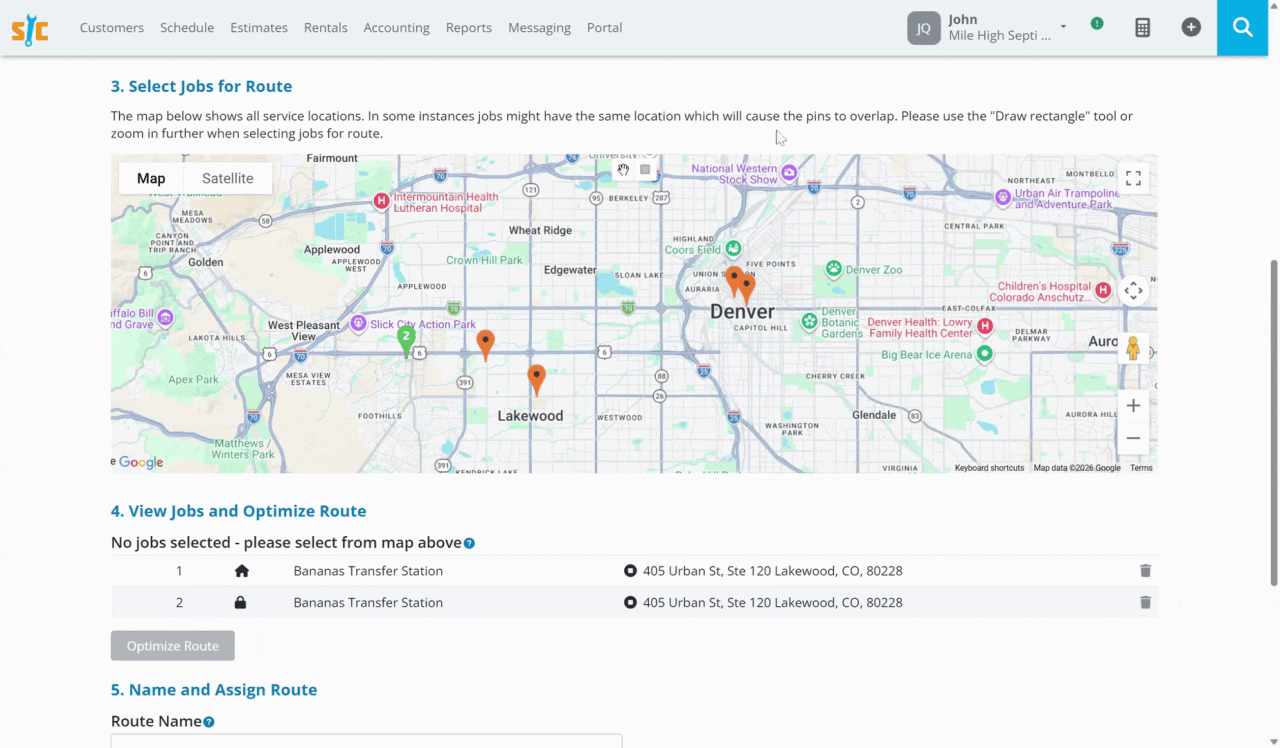The width and height of the screenshot is (1280, 748).
Task: Click the Denver Botanic Gardens marker
Action: 809,322
